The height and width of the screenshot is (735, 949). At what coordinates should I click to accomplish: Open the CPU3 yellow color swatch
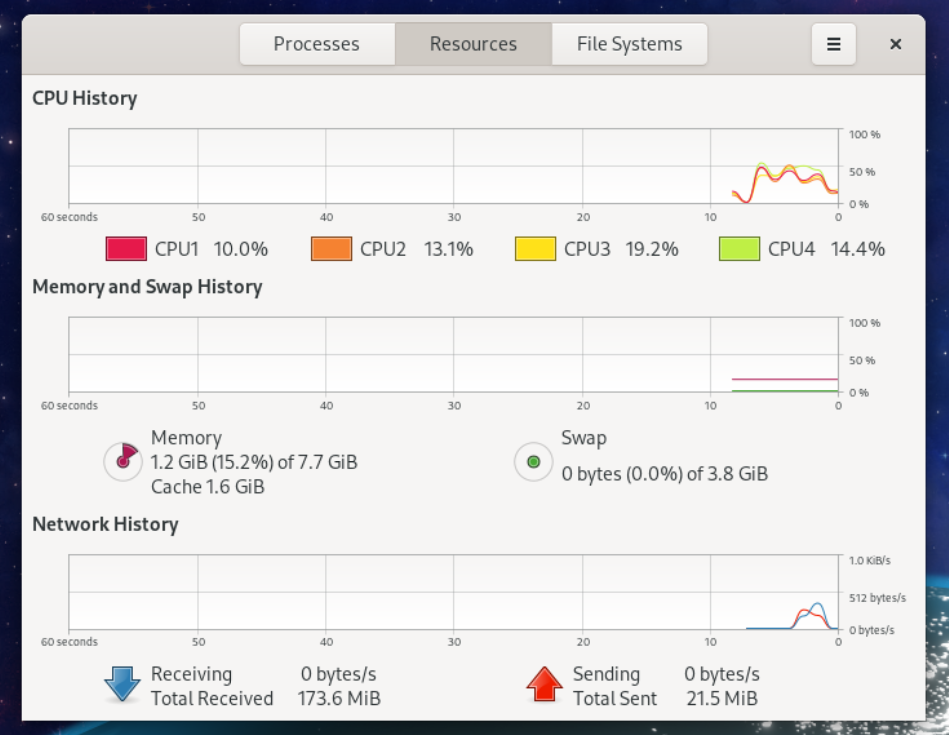point(535,249)
